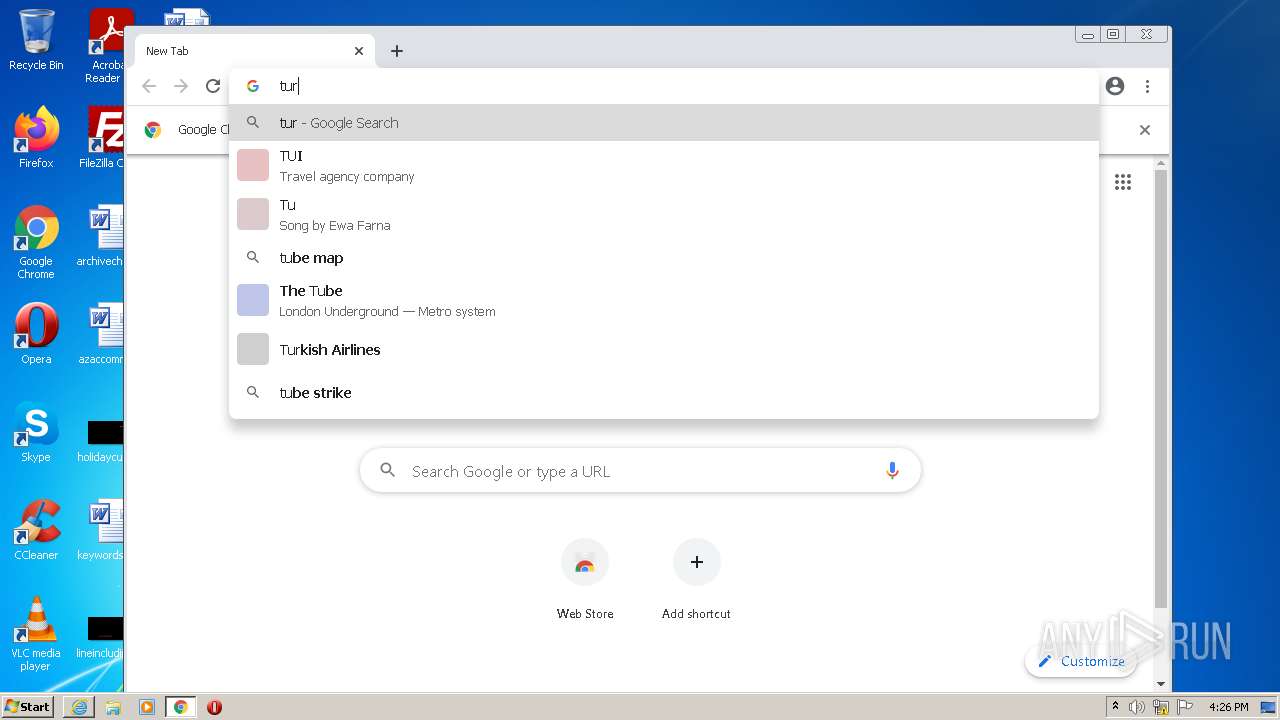Click the Chrome taskbar button
The height and width of the screenshot is (720, 1280).
pyautogui.click(x=181, y=707)
